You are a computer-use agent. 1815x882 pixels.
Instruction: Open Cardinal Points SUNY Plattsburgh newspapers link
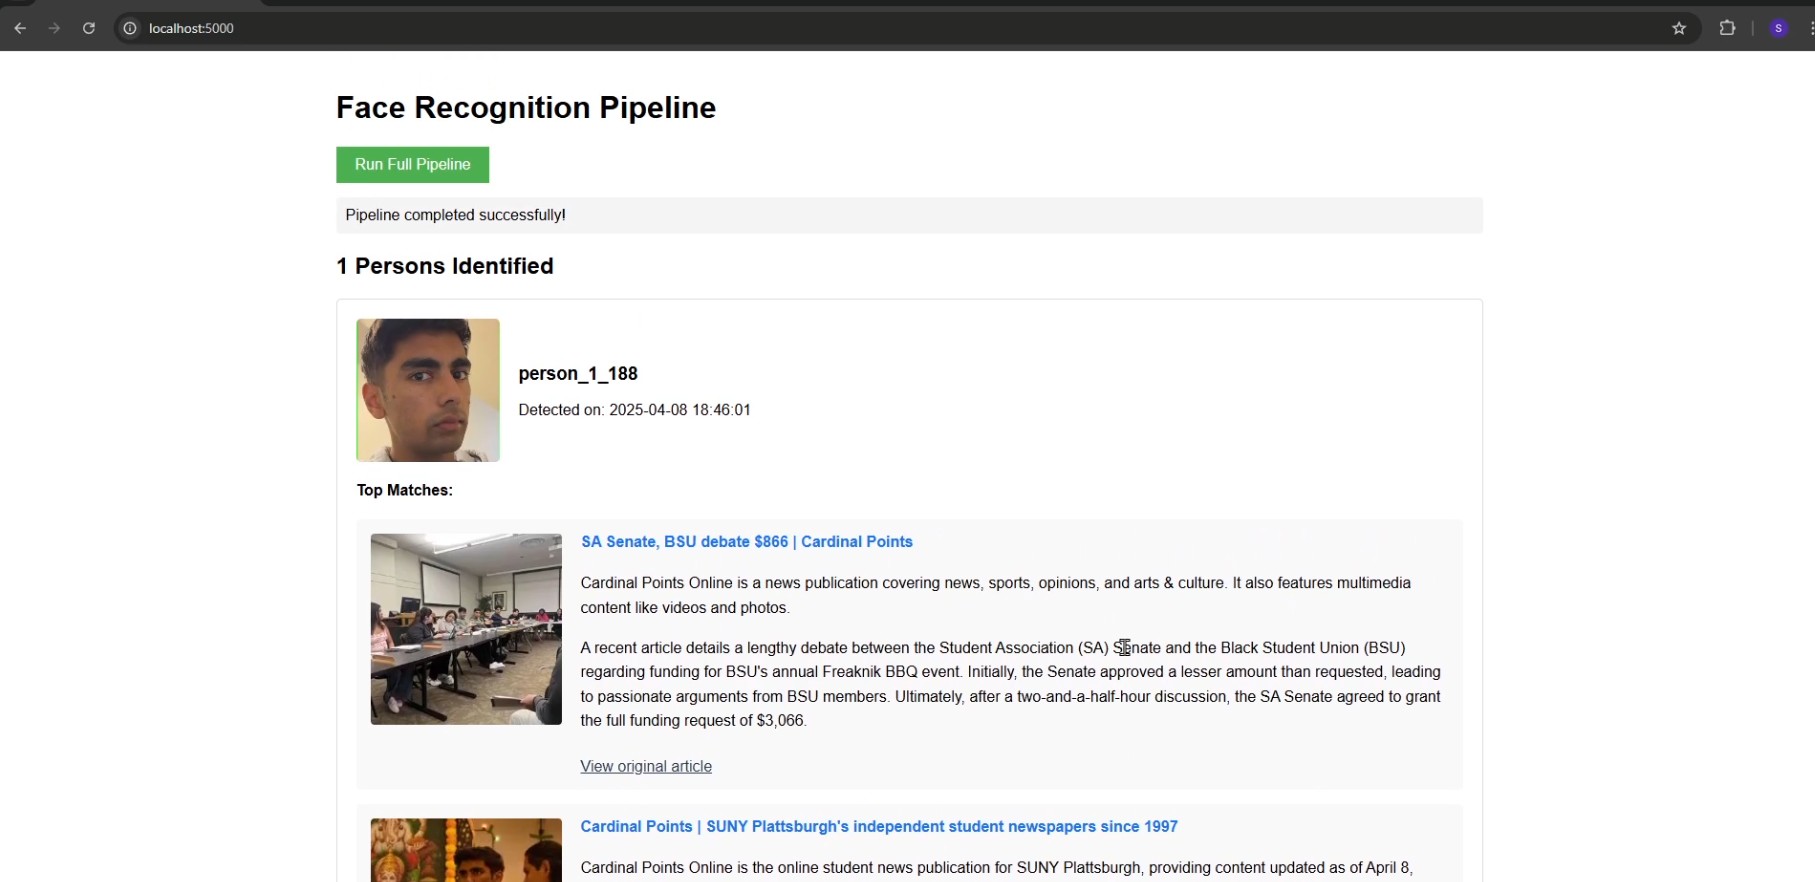pos(879,827)
